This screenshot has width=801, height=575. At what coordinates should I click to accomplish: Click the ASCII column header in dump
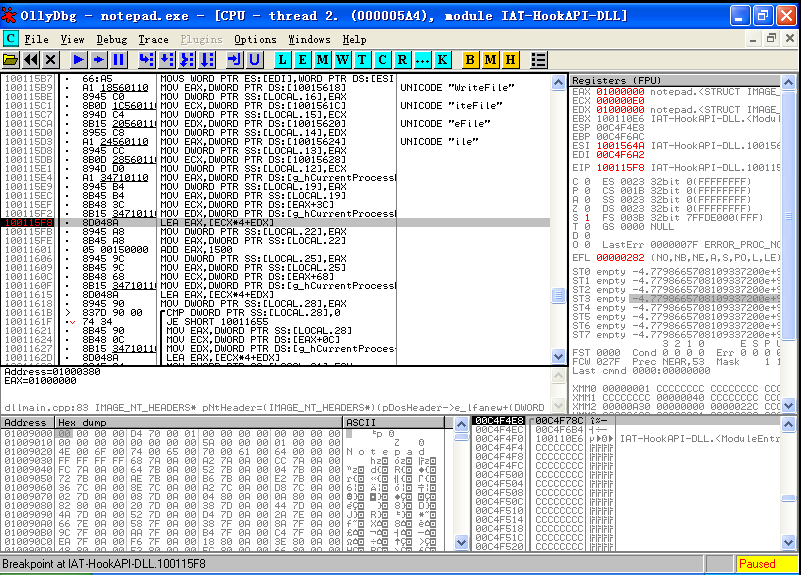[x=394, y=423]
